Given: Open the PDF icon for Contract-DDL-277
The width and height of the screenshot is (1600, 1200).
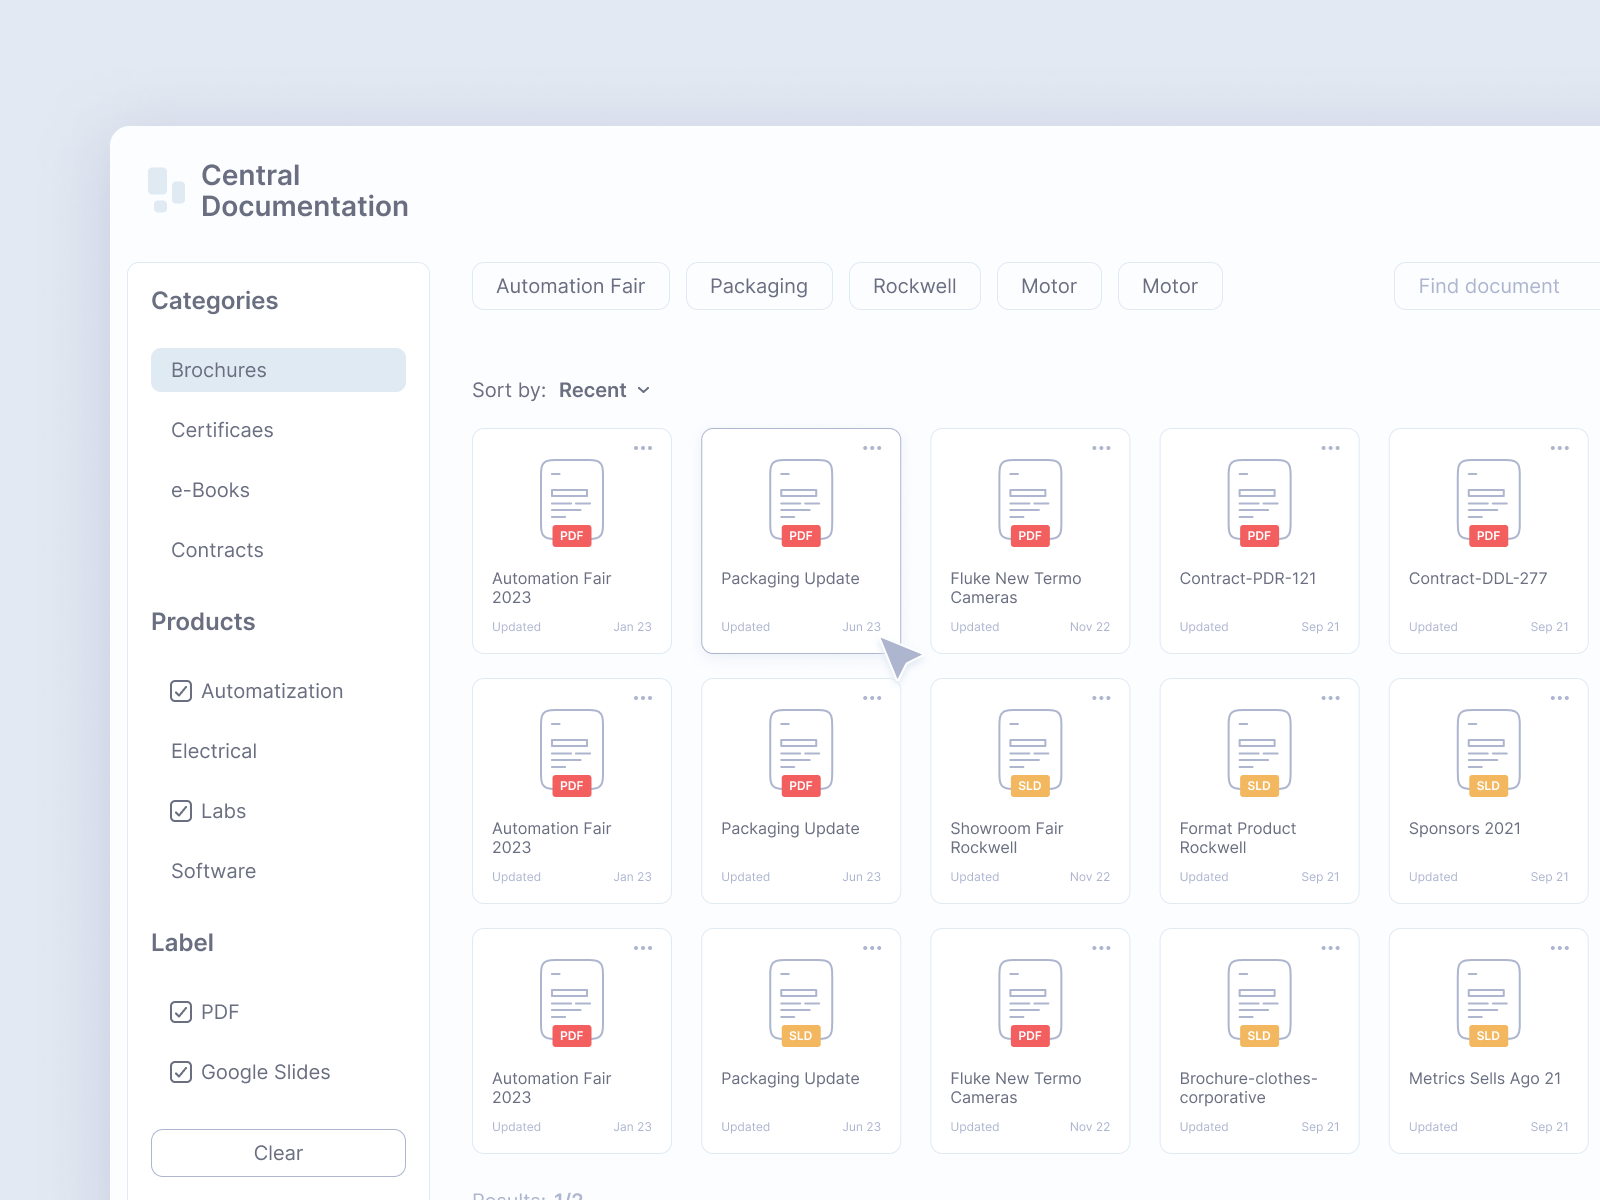Looking at the screenshot, I should pos(1488,502).
